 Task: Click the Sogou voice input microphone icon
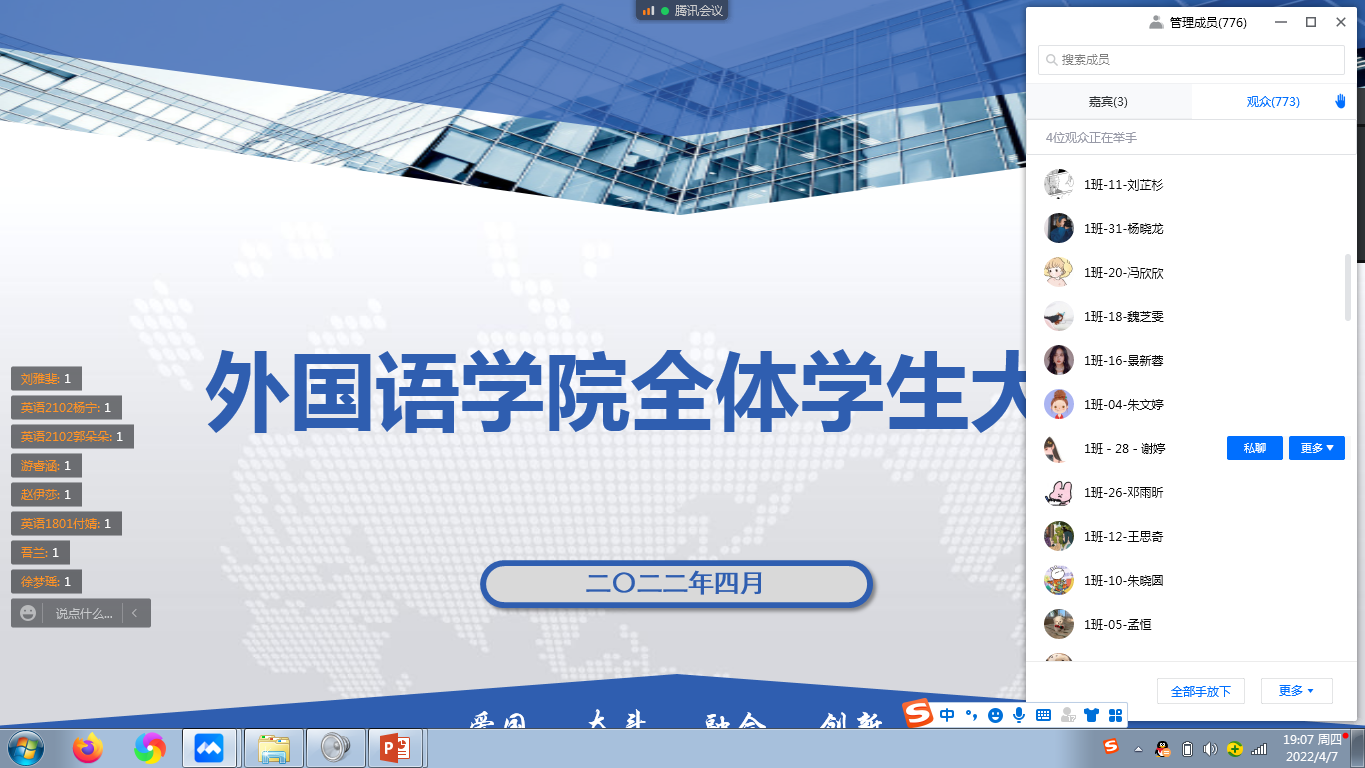1019,715
